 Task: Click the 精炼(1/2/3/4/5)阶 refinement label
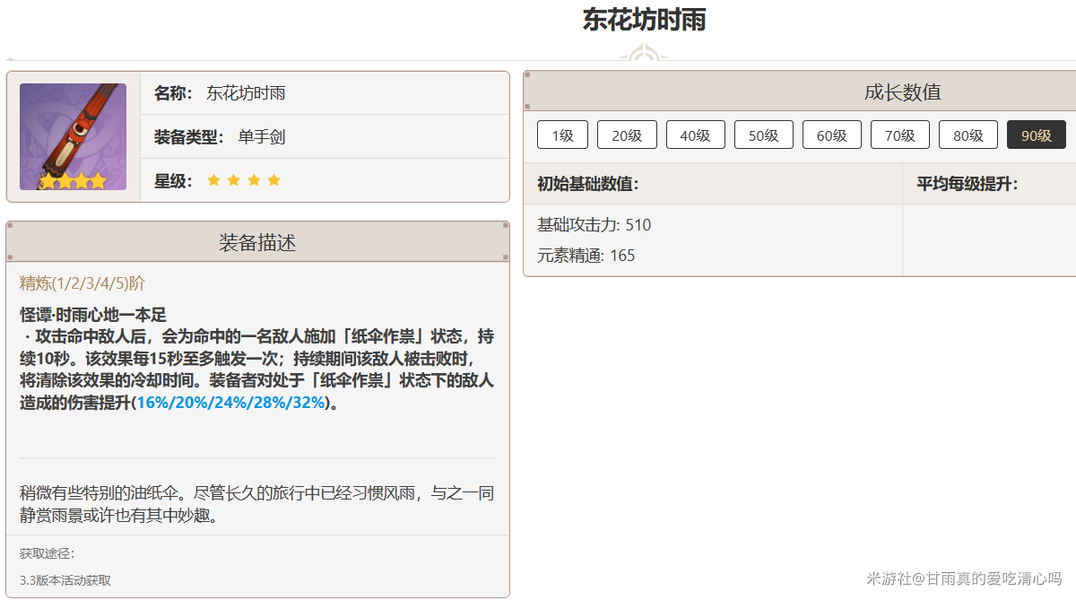tap(82, 284)
